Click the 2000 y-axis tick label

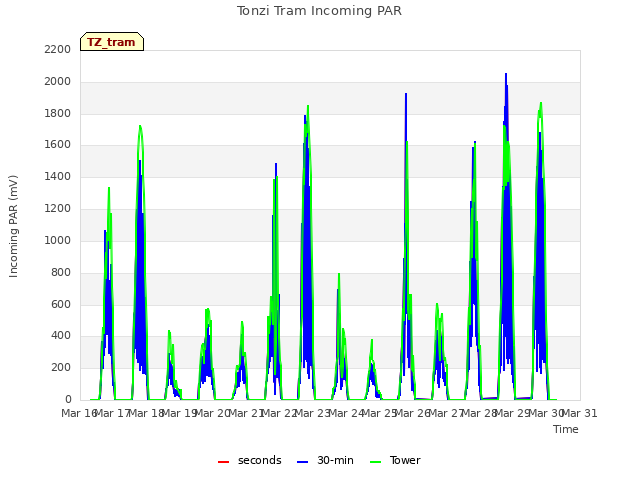pyautogui.click(x=58, y=81)
